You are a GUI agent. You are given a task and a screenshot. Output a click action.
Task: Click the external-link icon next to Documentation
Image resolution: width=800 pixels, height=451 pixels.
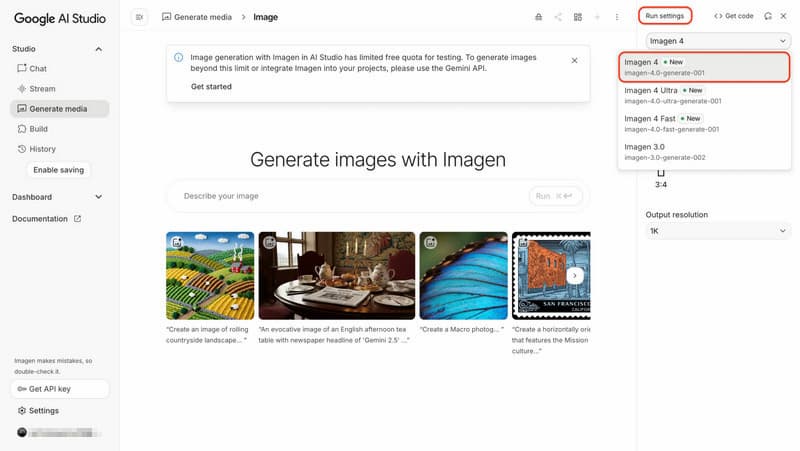[77, 219]
